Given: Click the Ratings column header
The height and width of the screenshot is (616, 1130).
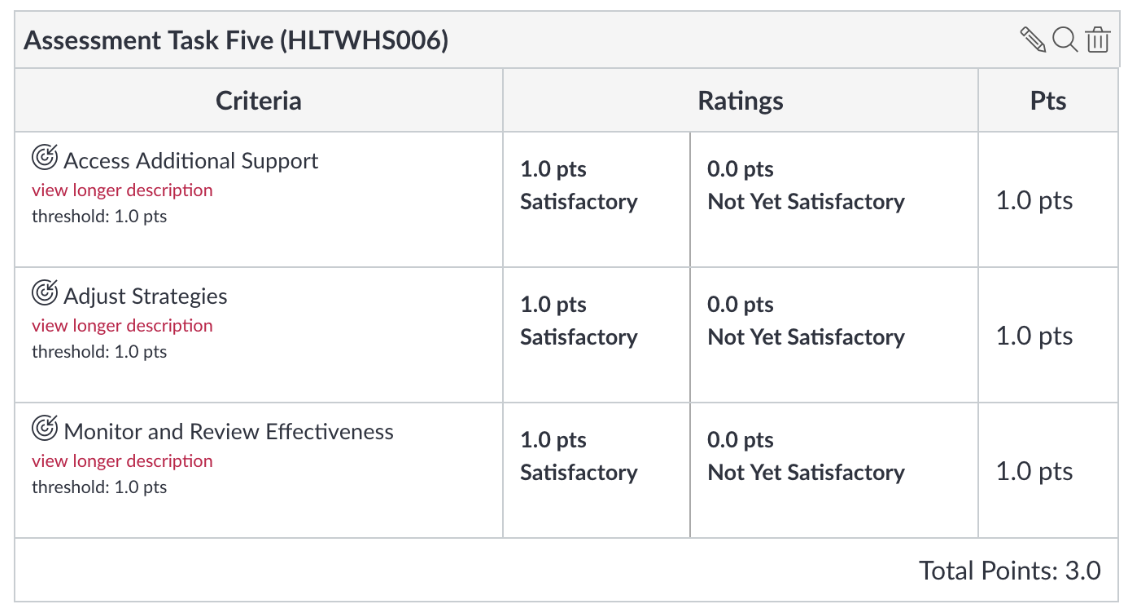Looking at the screenshot, I should click(x=740, y=101).
